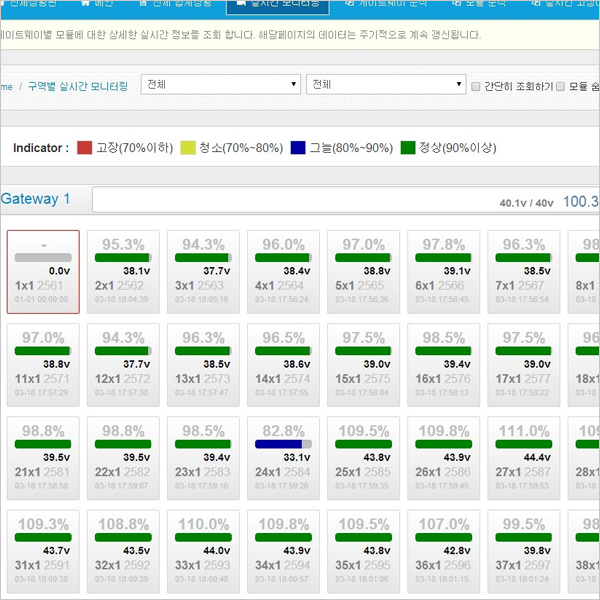
Task: Select module card 34x1 2594
Action: [x=283, y=551]
